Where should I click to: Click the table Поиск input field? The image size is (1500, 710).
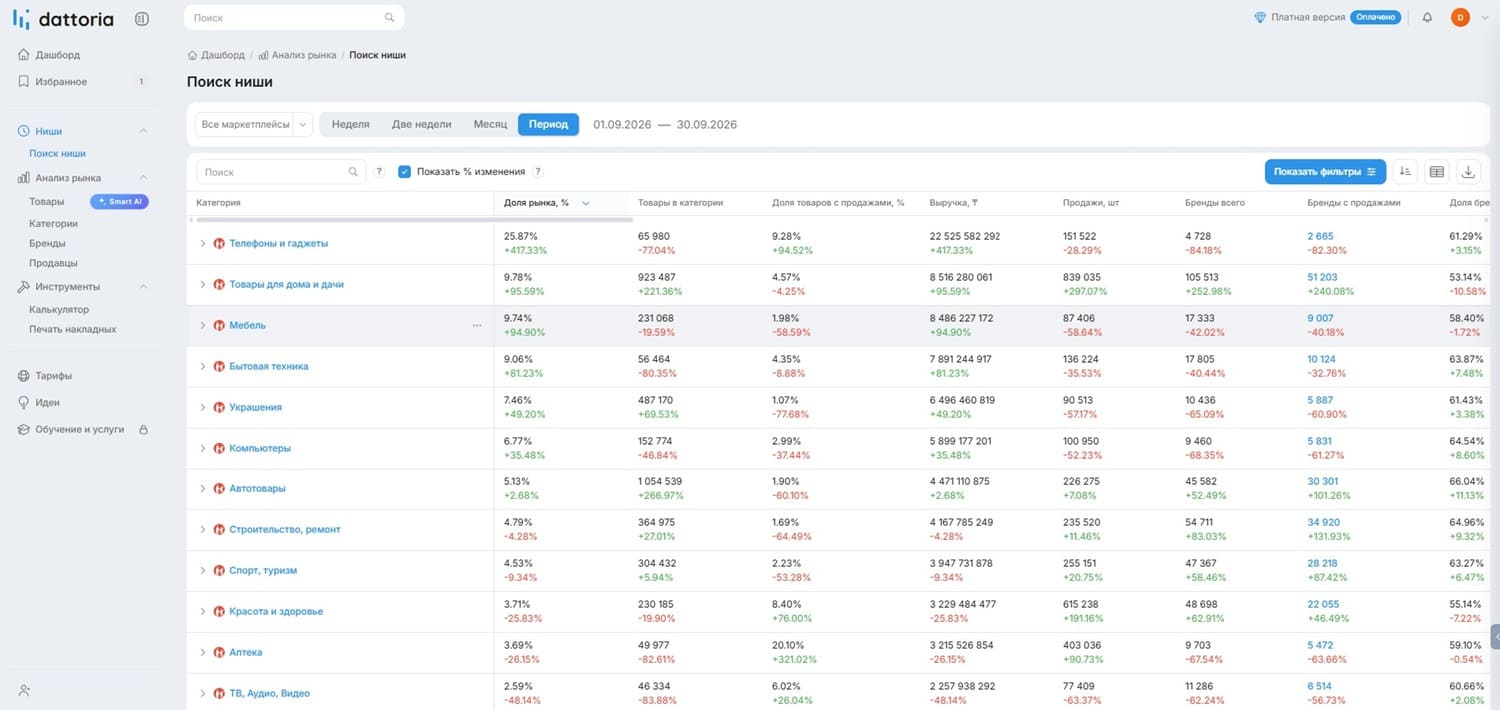(281, 172)
